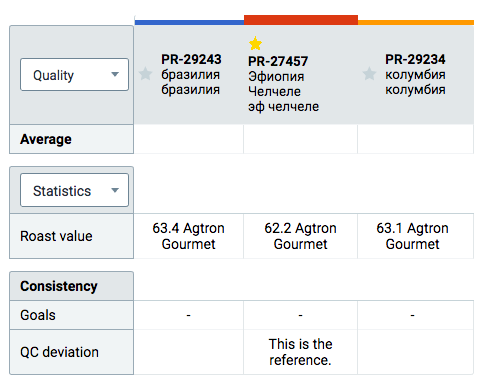
Task: Open the Quality dropdown
Action: [x=74, y=75]
